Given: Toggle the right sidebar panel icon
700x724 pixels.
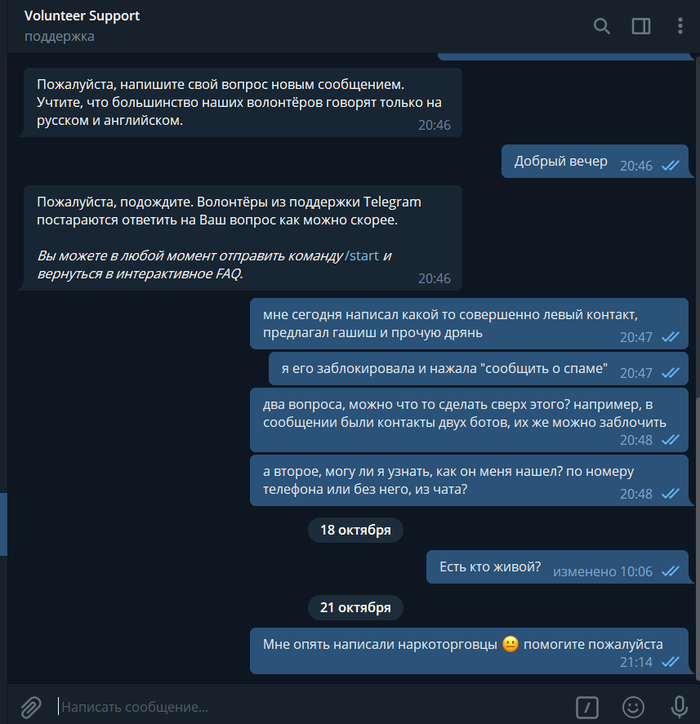Looking at the screenshot, I should coord(641,26).
